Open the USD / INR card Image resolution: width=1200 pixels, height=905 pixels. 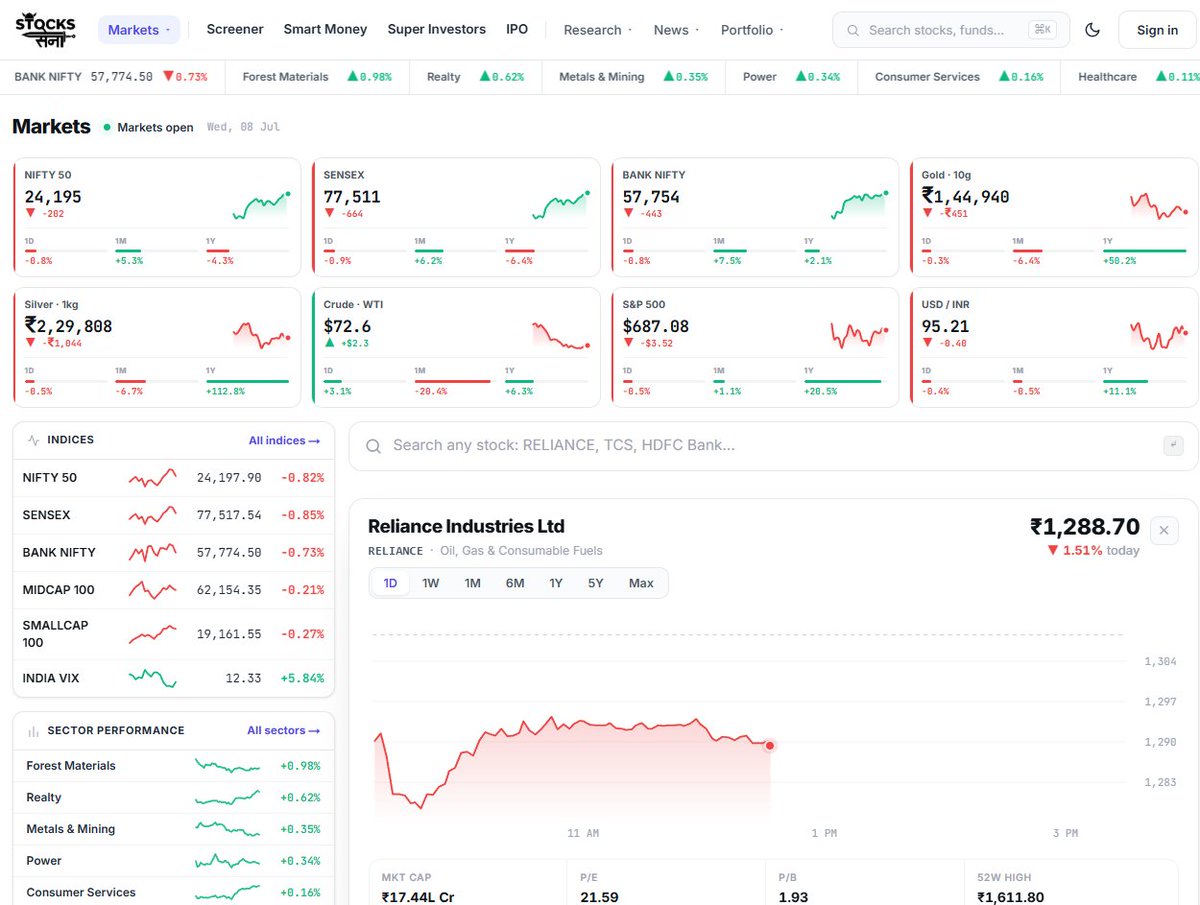(x=1054, y=347)
